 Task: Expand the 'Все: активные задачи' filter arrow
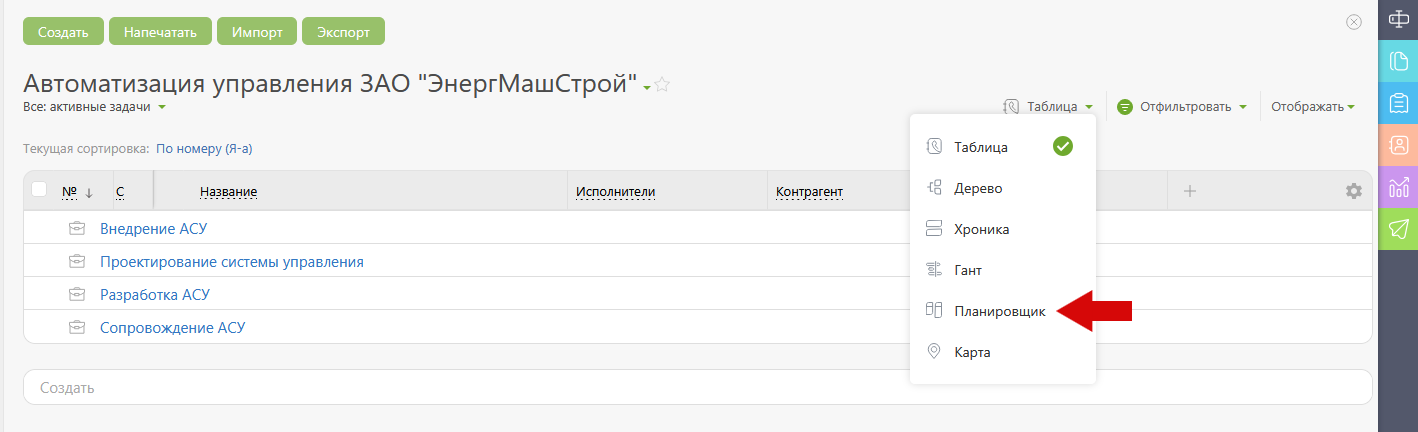(162, 107)
